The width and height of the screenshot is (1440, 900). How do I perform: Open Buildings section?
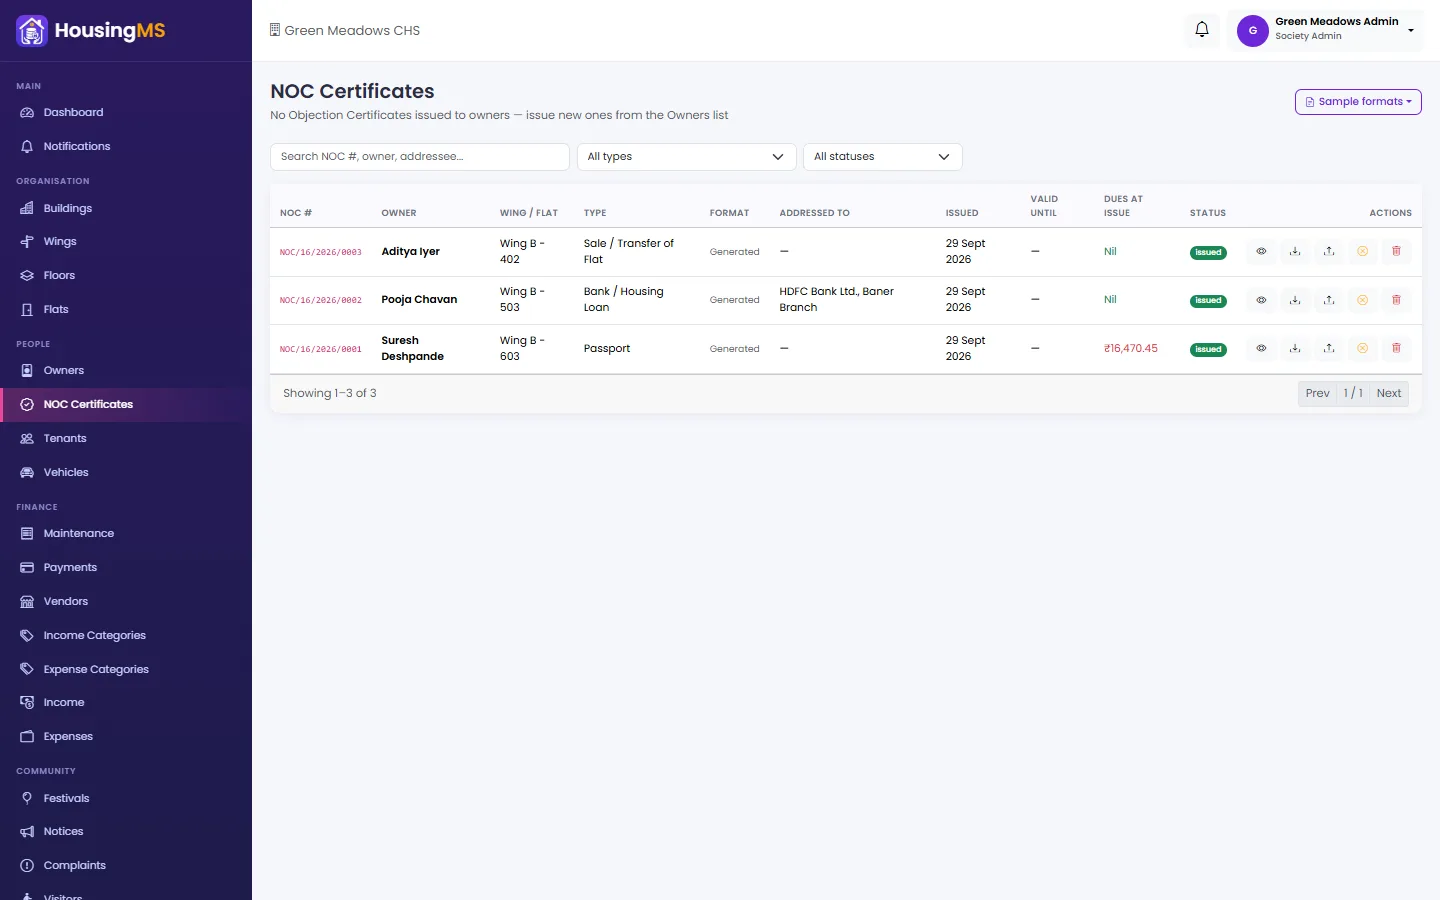coord(126,208)
